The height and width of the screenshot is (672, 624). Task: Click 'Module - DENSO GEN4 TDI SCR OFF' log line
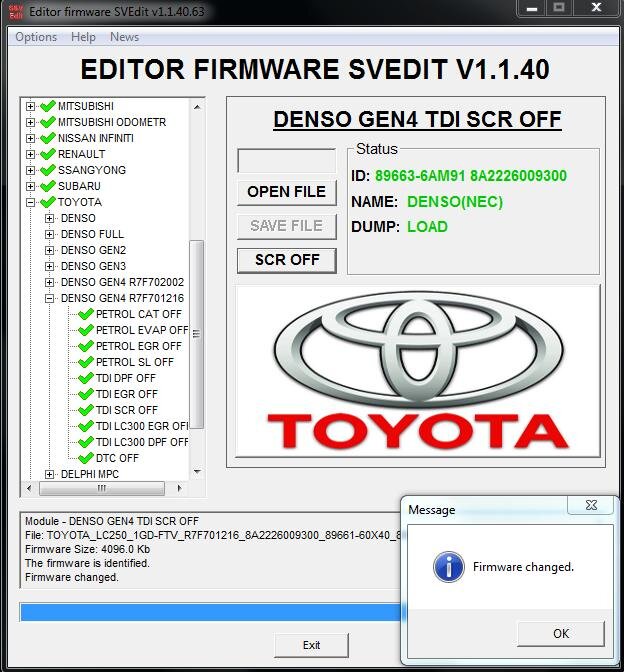(x=112, y=521)
